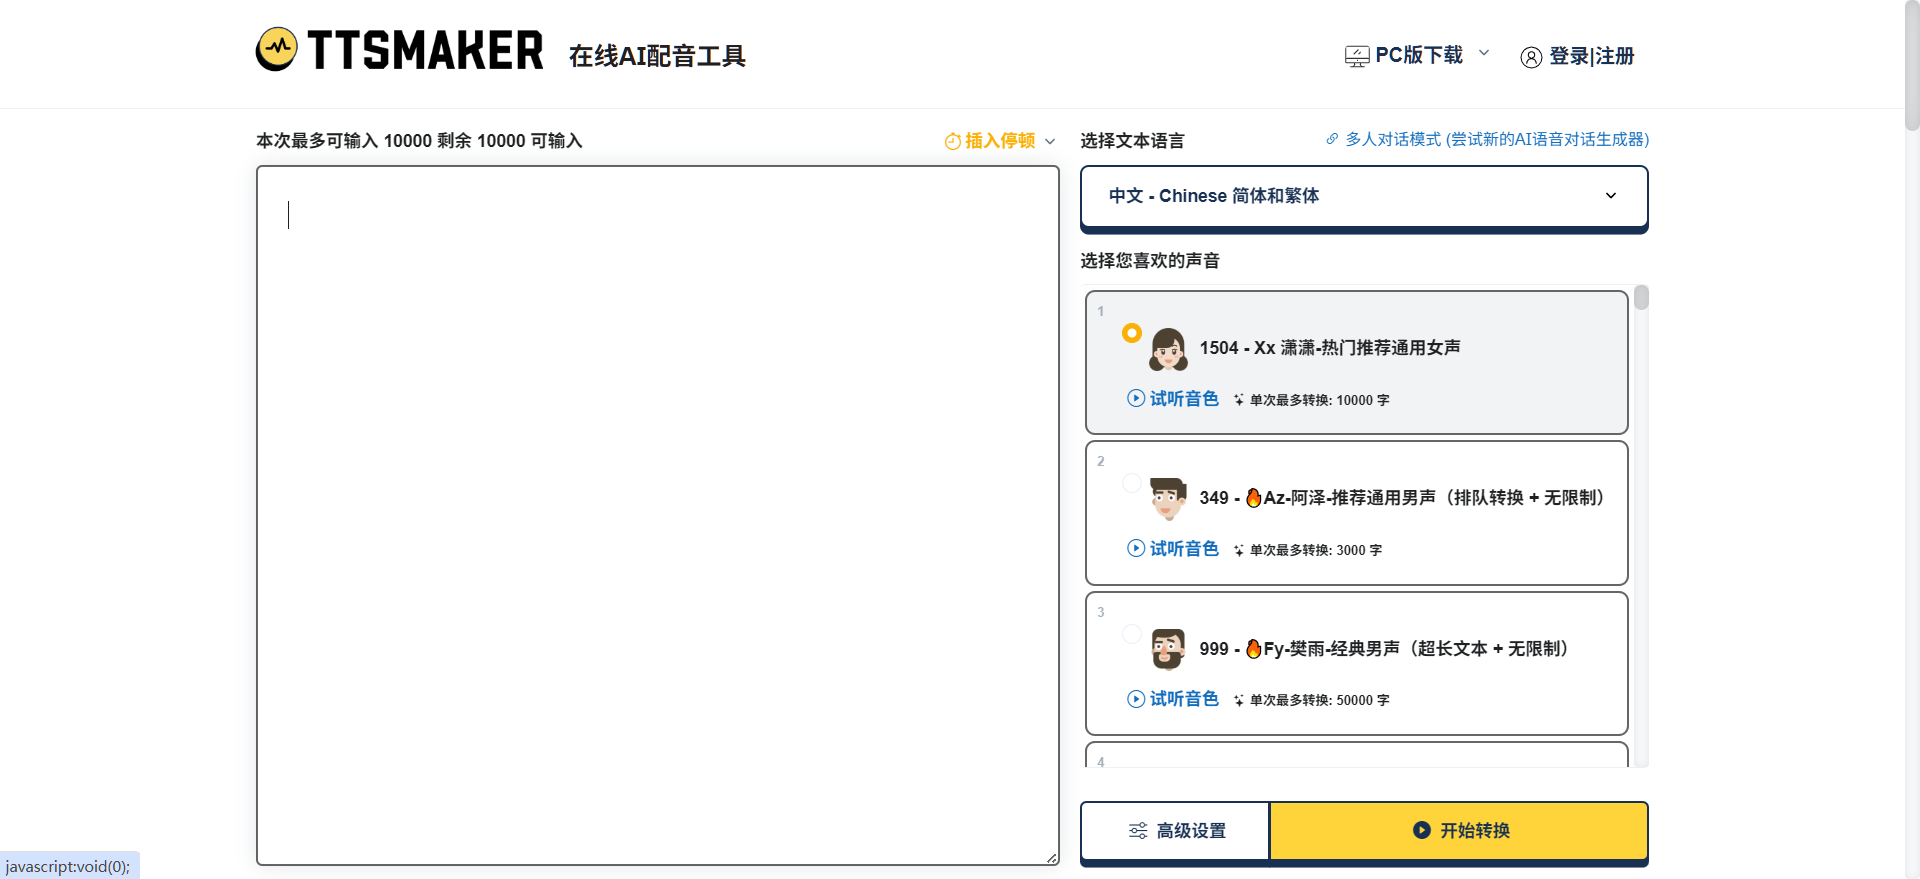Select the 1504 Xx 潇潇 voice radio button
The height and width of the screenshot is (879, 1920).
click(1131, 333)
